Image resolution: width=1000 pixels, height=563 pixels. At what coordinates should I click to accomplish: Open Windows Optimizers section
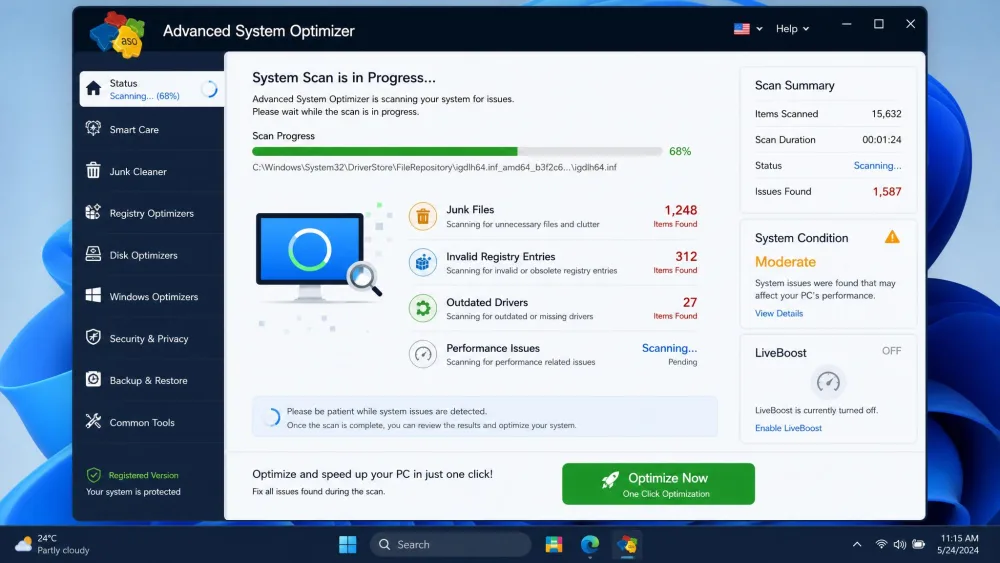tap(152, 296)
